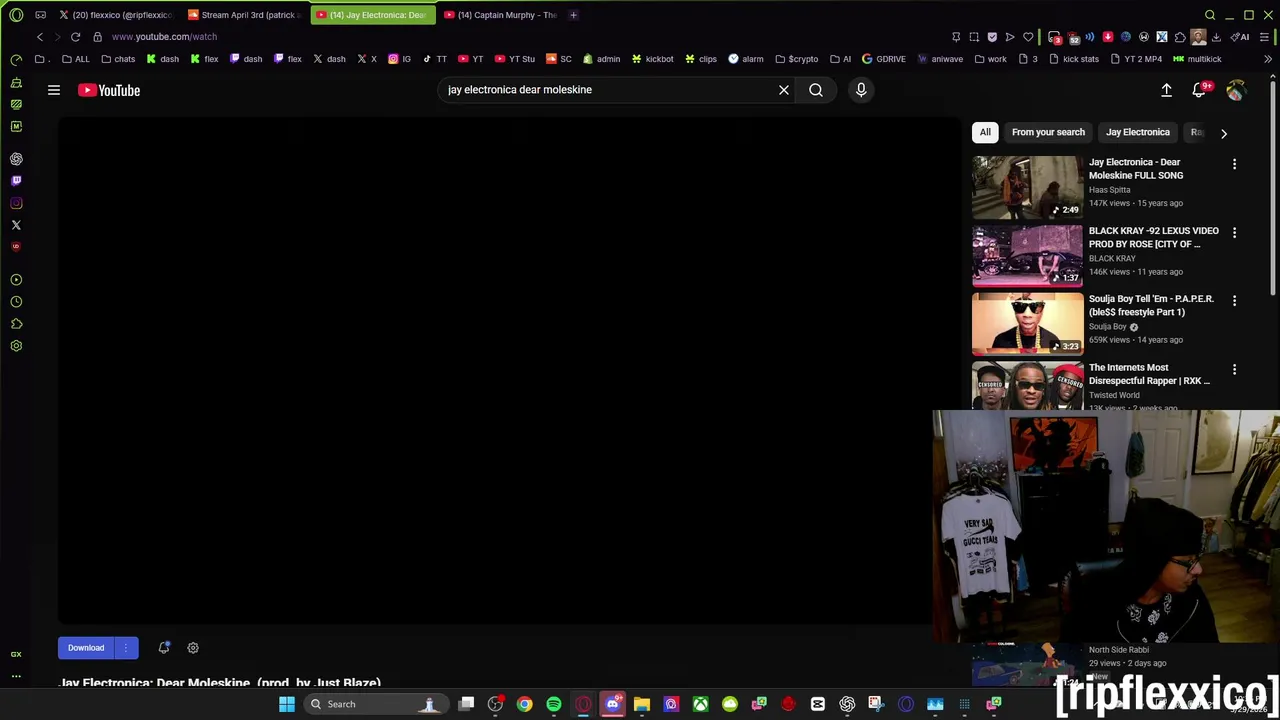Clear the YouTube search box with the X
The image size is (1280, 720).
coord(784,90)
